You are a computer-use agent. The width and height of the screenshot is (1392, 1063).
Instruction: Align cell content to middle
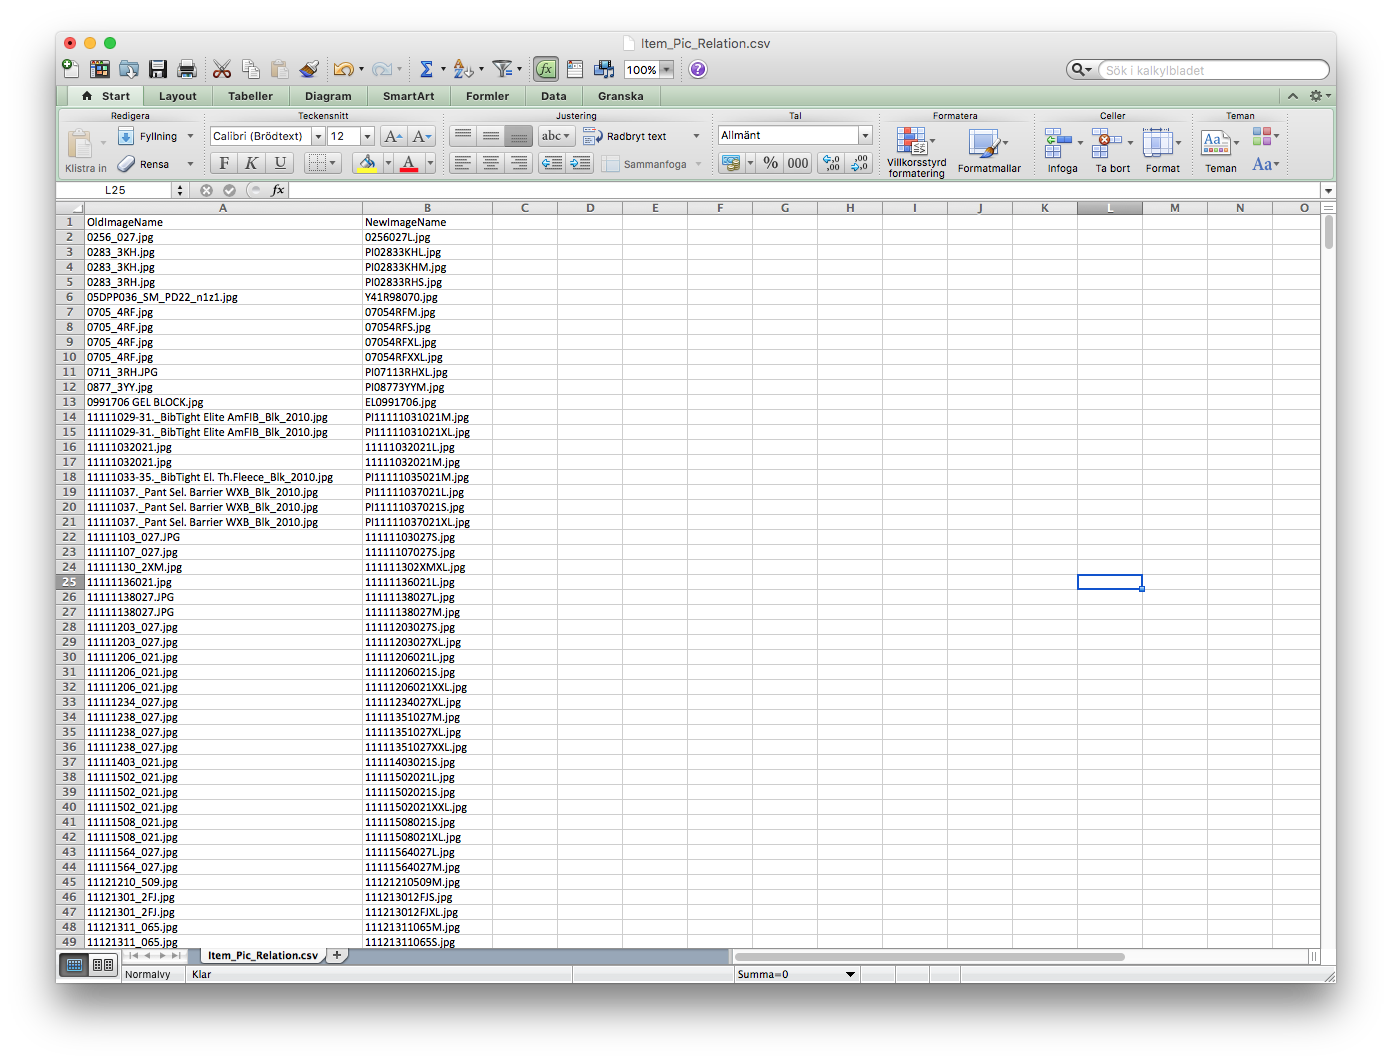click(490, 136)
